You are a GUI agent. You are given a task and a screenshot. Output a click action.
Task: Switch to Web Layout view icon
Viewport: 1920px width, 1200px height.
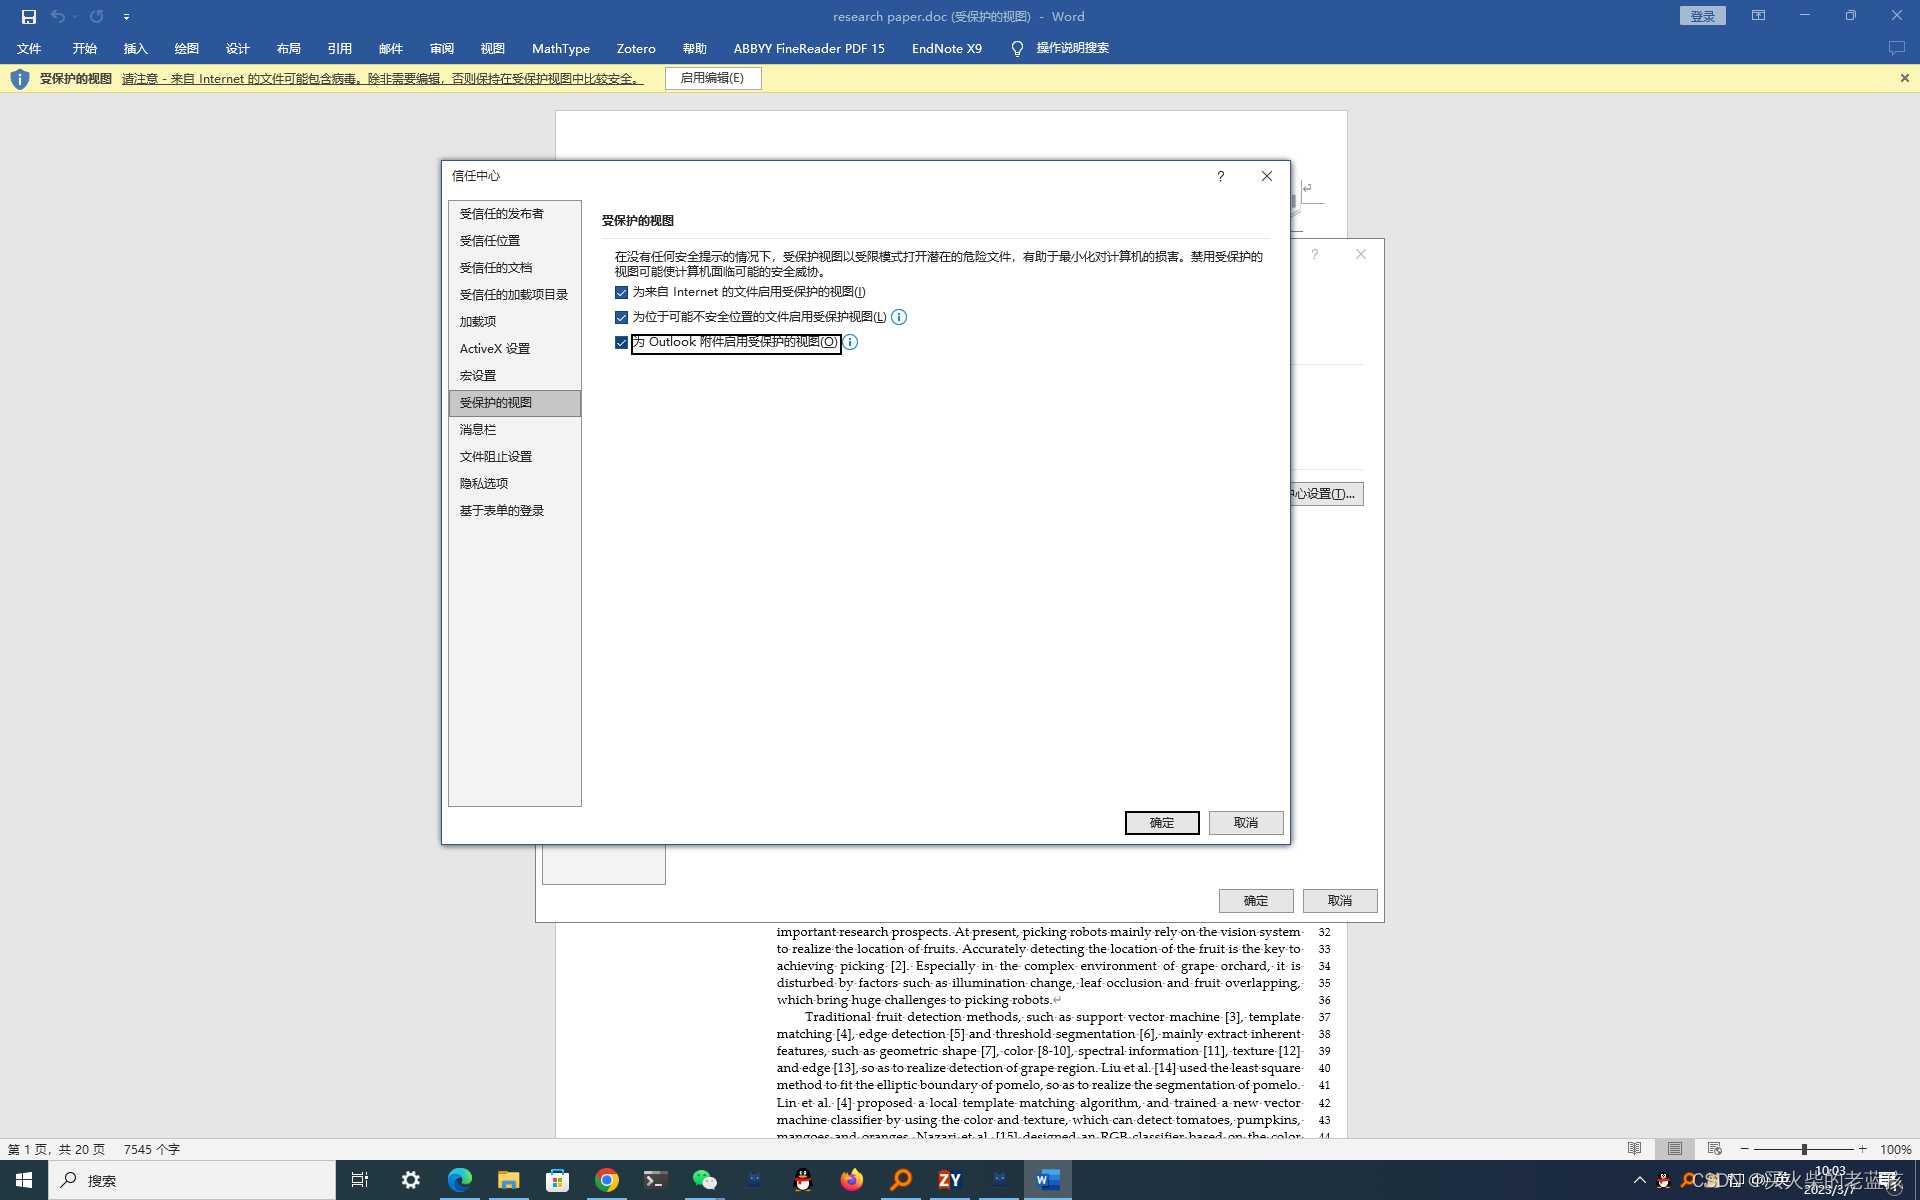pyautogui.click(x=1714, y=1149)
